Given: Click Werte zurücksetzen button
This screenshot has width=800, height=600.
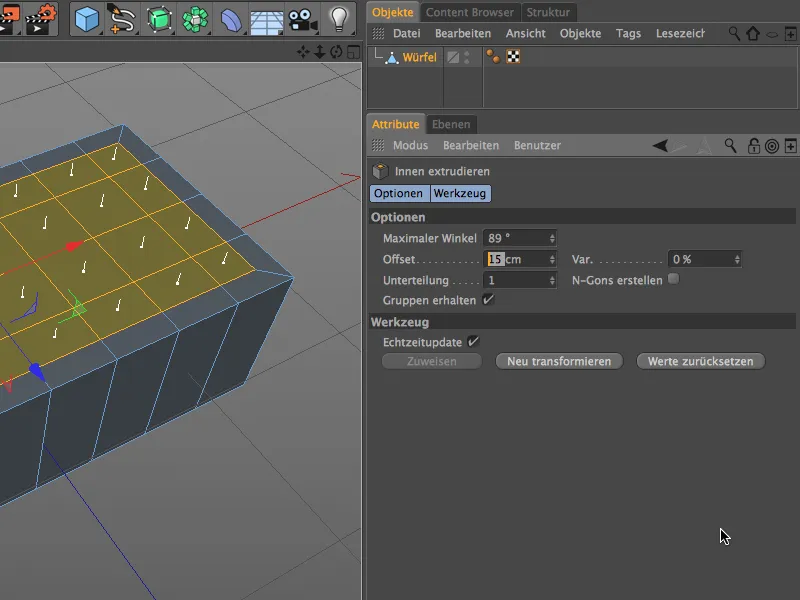Looking at the screenshot, I should 701,361.
